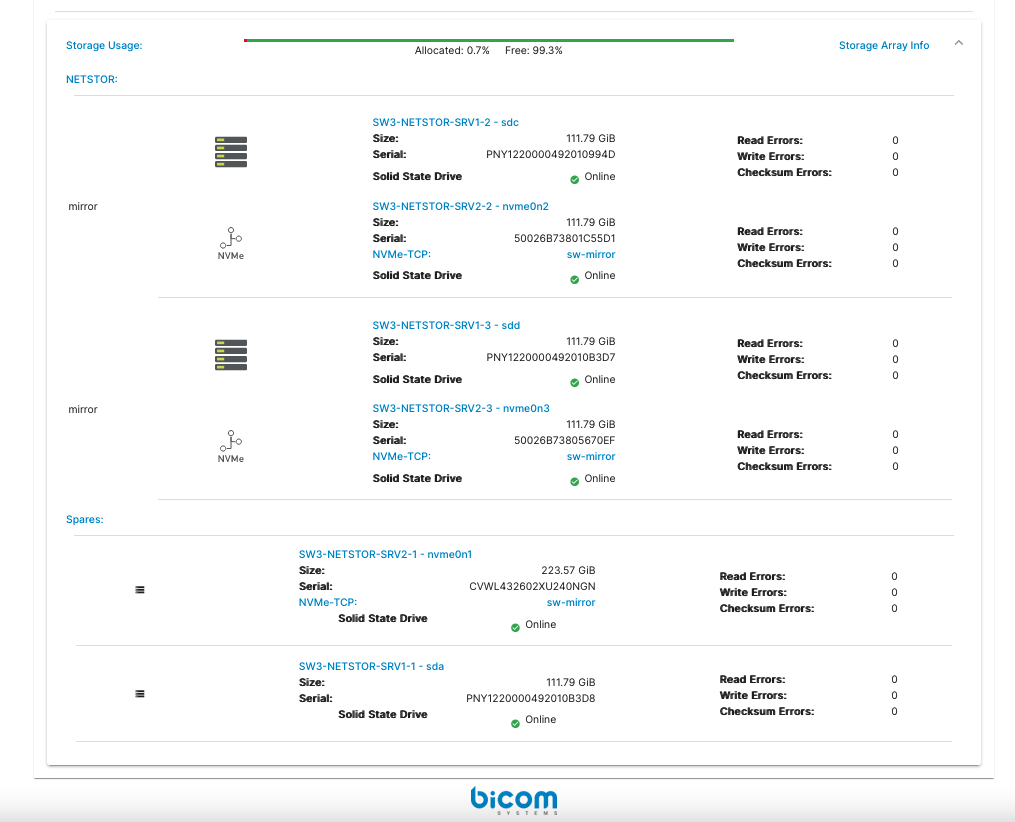Click the small disk icon for spare nvme0n1

[140, 590]
